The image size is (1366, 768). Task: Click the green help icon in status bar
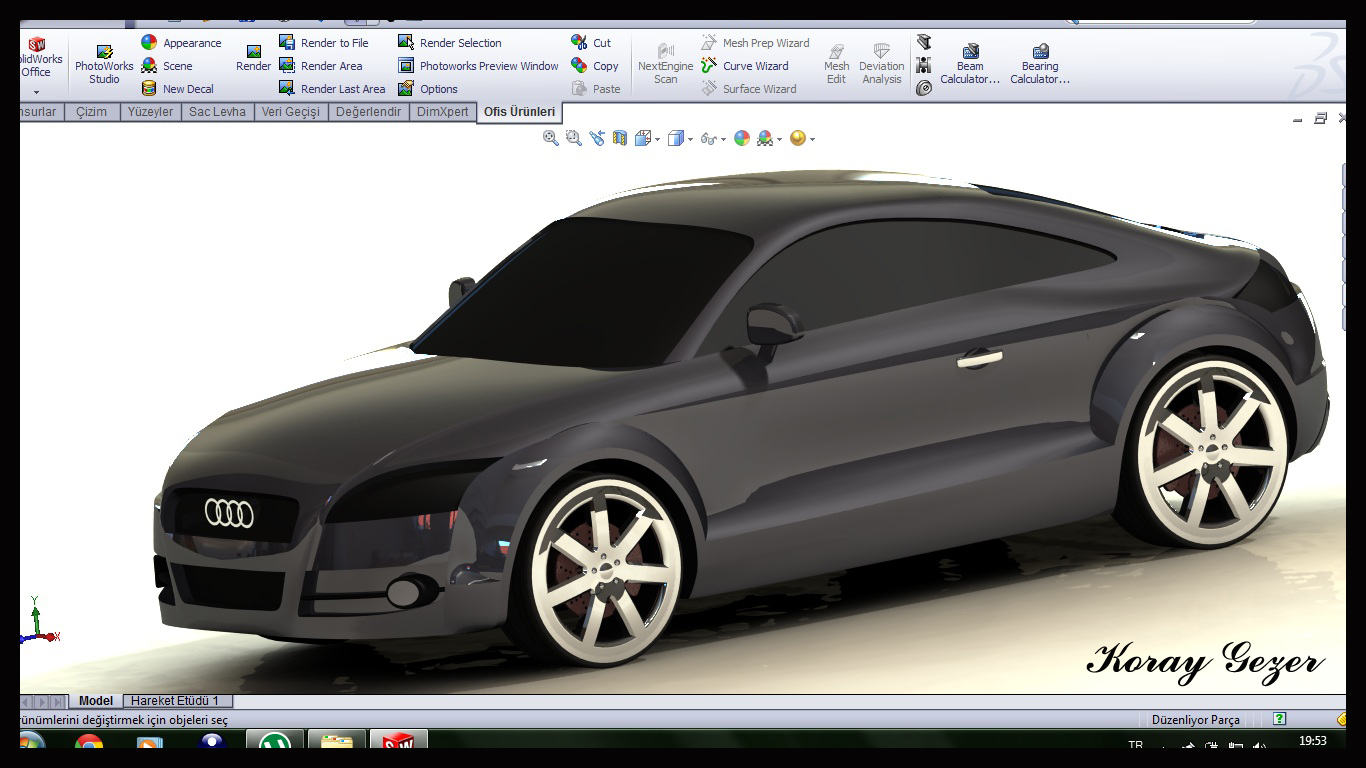(x=1280, y=719)
